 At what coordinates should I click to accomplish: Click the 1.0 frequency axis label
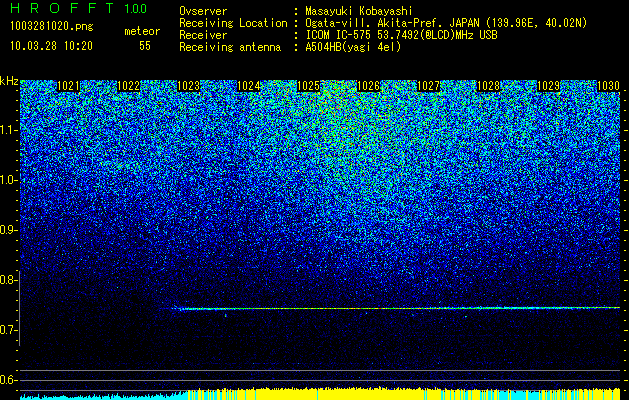pos(7,181)
